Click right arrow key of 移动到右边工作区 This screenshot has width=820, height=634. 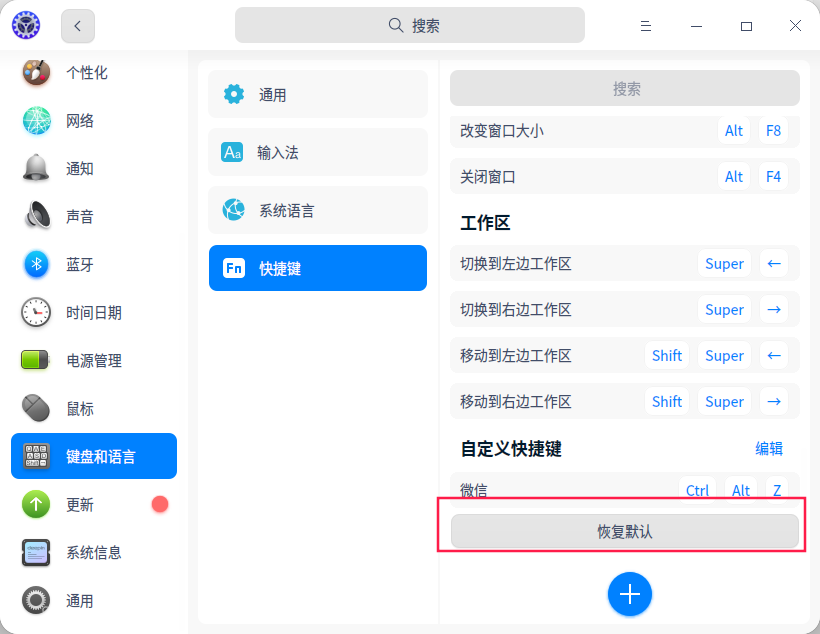tap(774, 402)
